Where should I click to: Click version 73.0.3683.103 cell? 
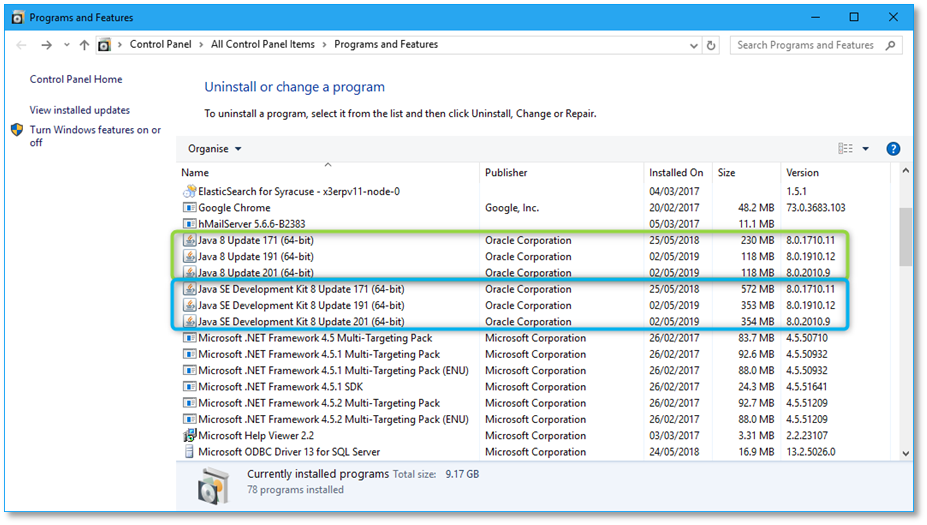[816, 208]
